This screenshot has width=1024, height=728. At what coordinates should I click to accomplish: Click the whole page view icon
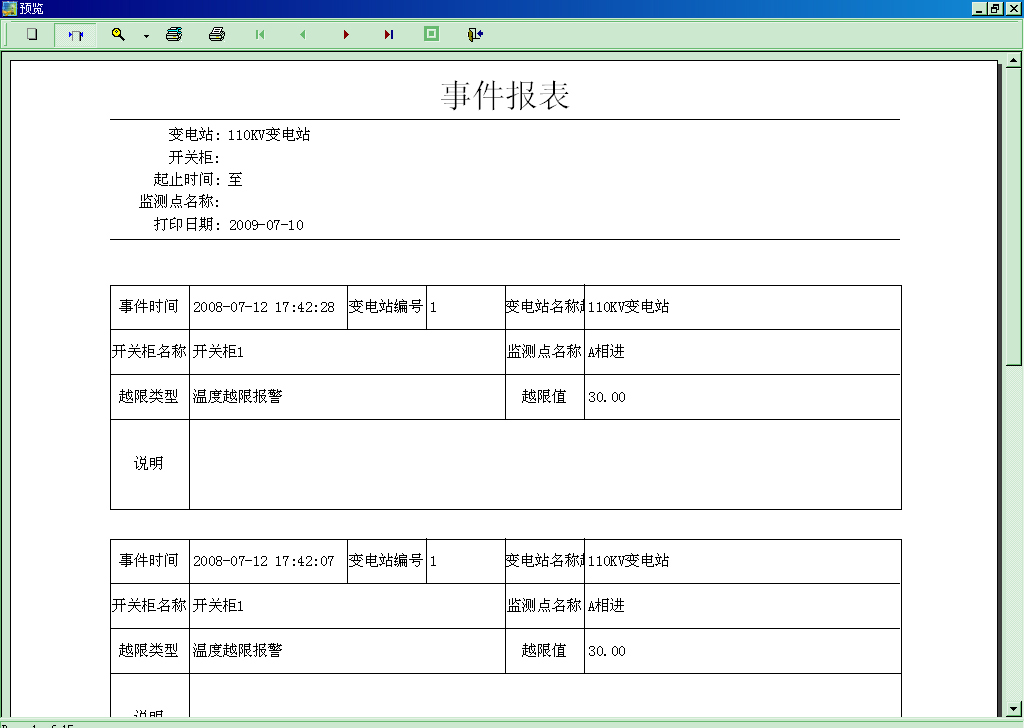click(31, 34)
